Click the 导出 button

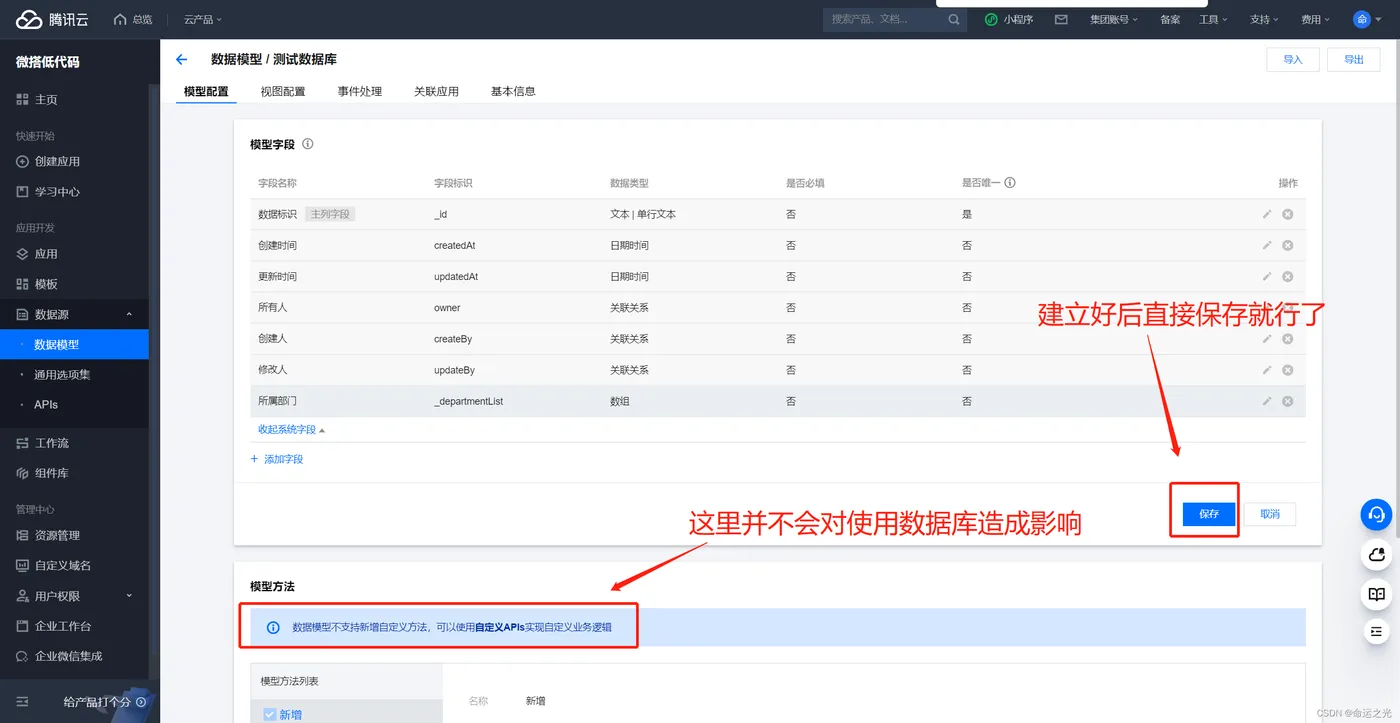[x=1354, y=60]
